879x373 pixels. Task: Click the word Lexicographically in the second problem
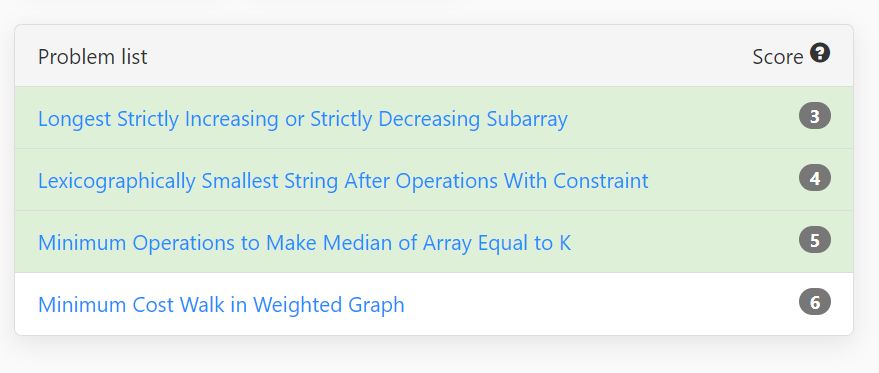point(117,181)
